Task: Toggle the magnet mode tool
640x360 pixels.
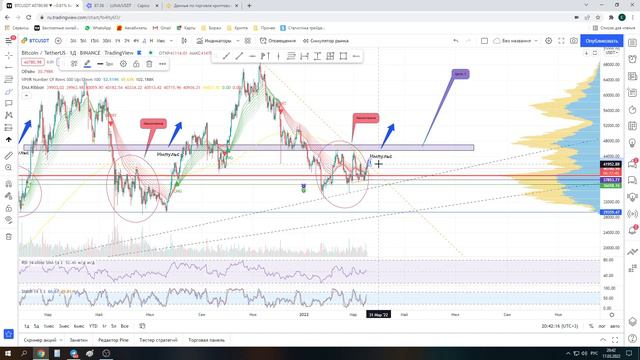Action: click(9, 184)
